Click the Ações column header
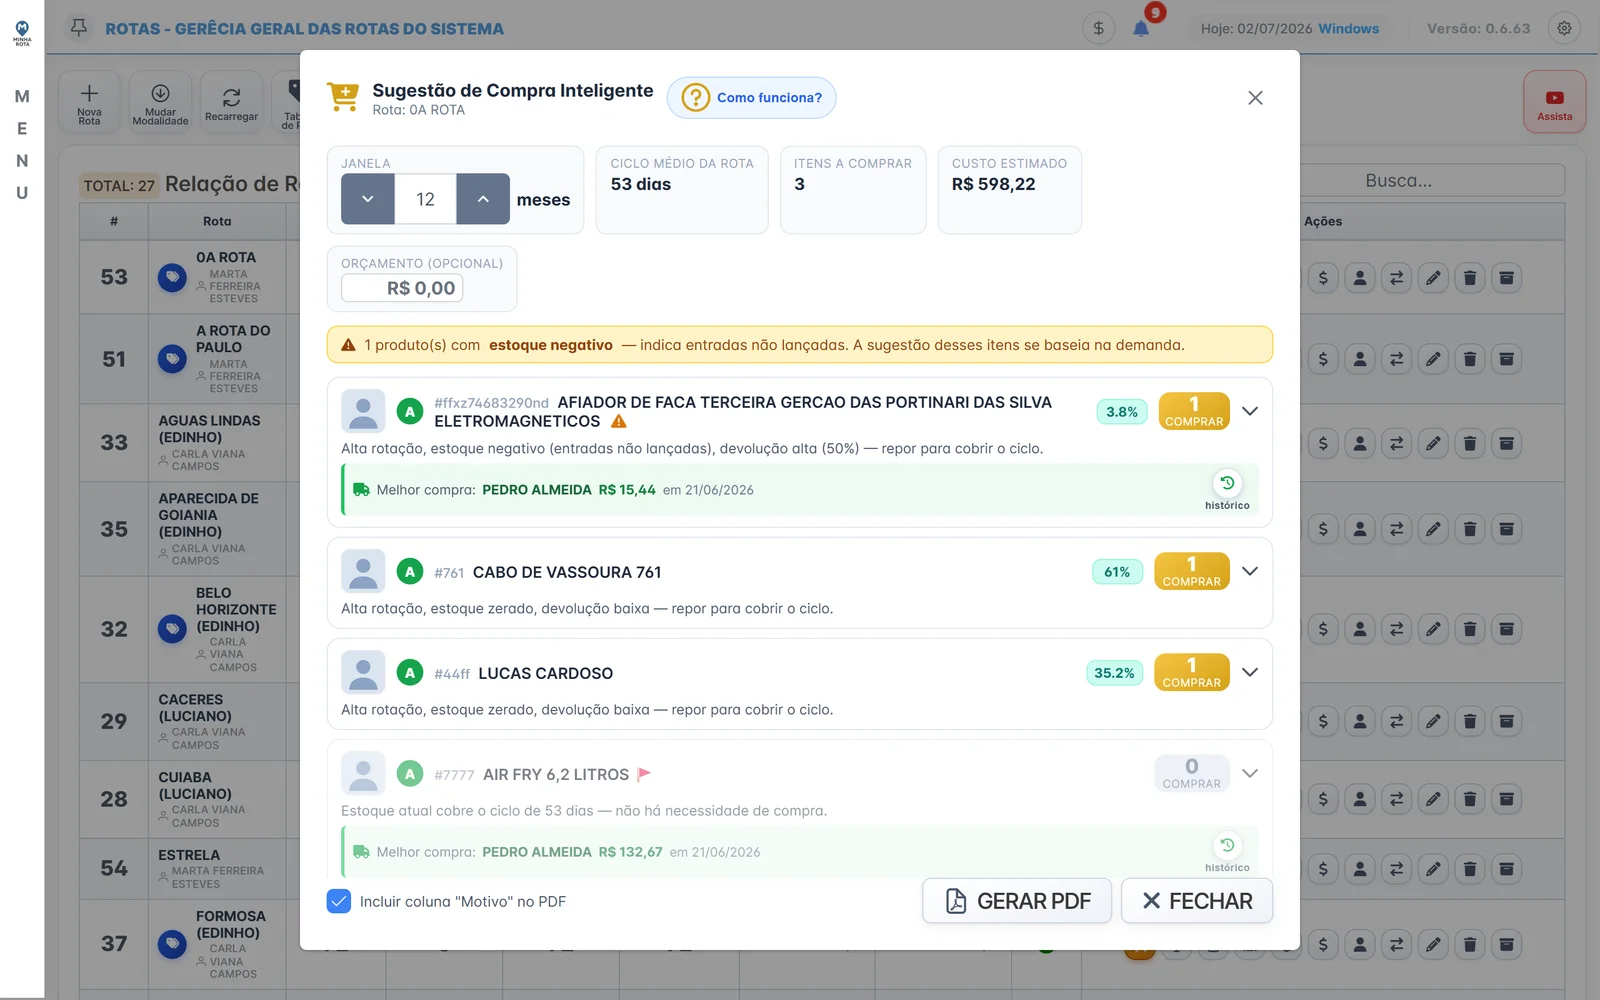The width and height of the screenshot is (1600, 1000). coord(1323,221)
